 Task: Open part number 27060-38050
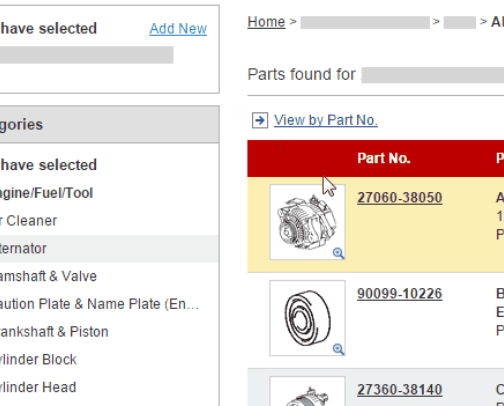[400, 198]
